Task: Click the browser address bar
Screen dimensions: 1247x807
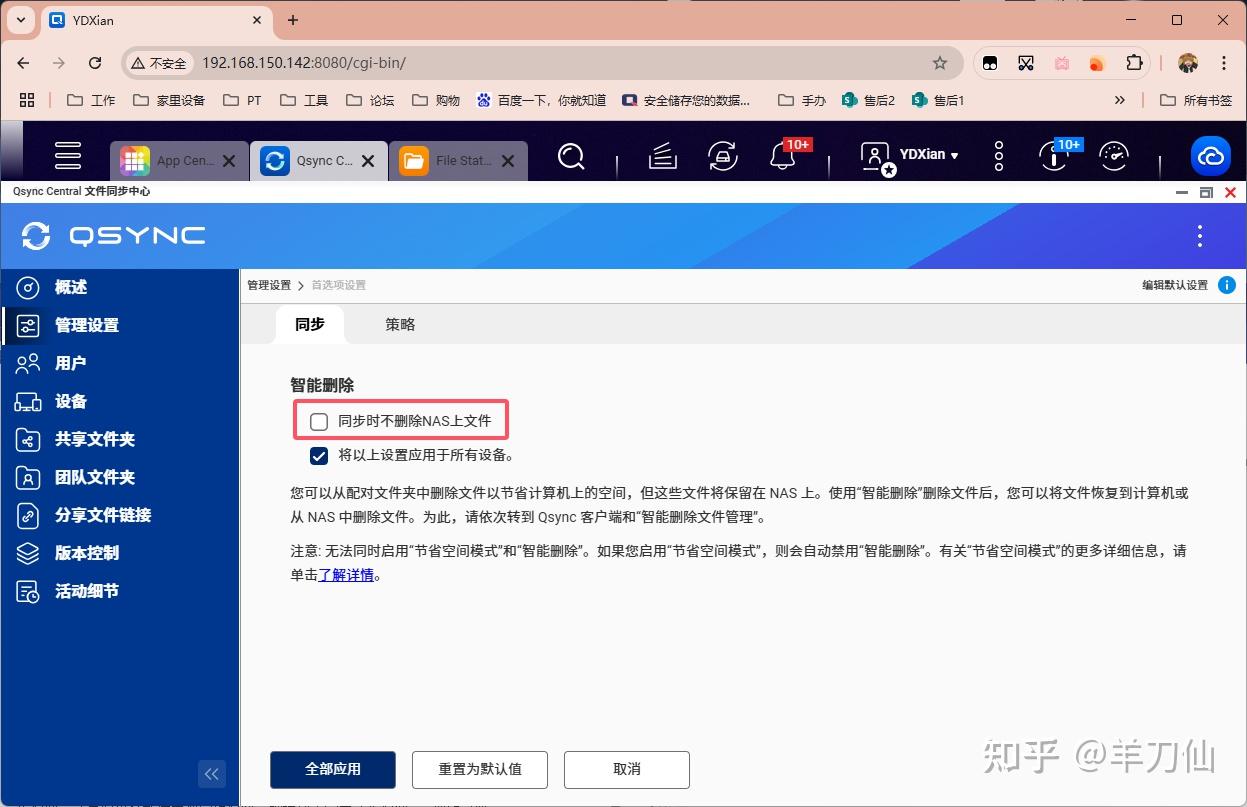Action: point(300,62)
